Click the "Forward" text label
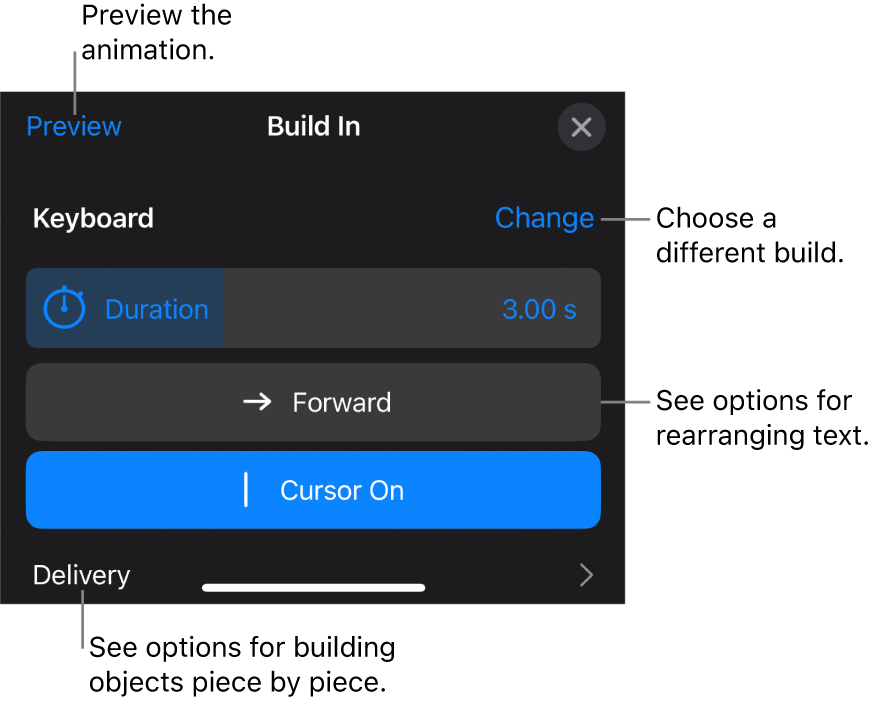The width and height of the screenshot is (878, 708). tap(342, 402)
